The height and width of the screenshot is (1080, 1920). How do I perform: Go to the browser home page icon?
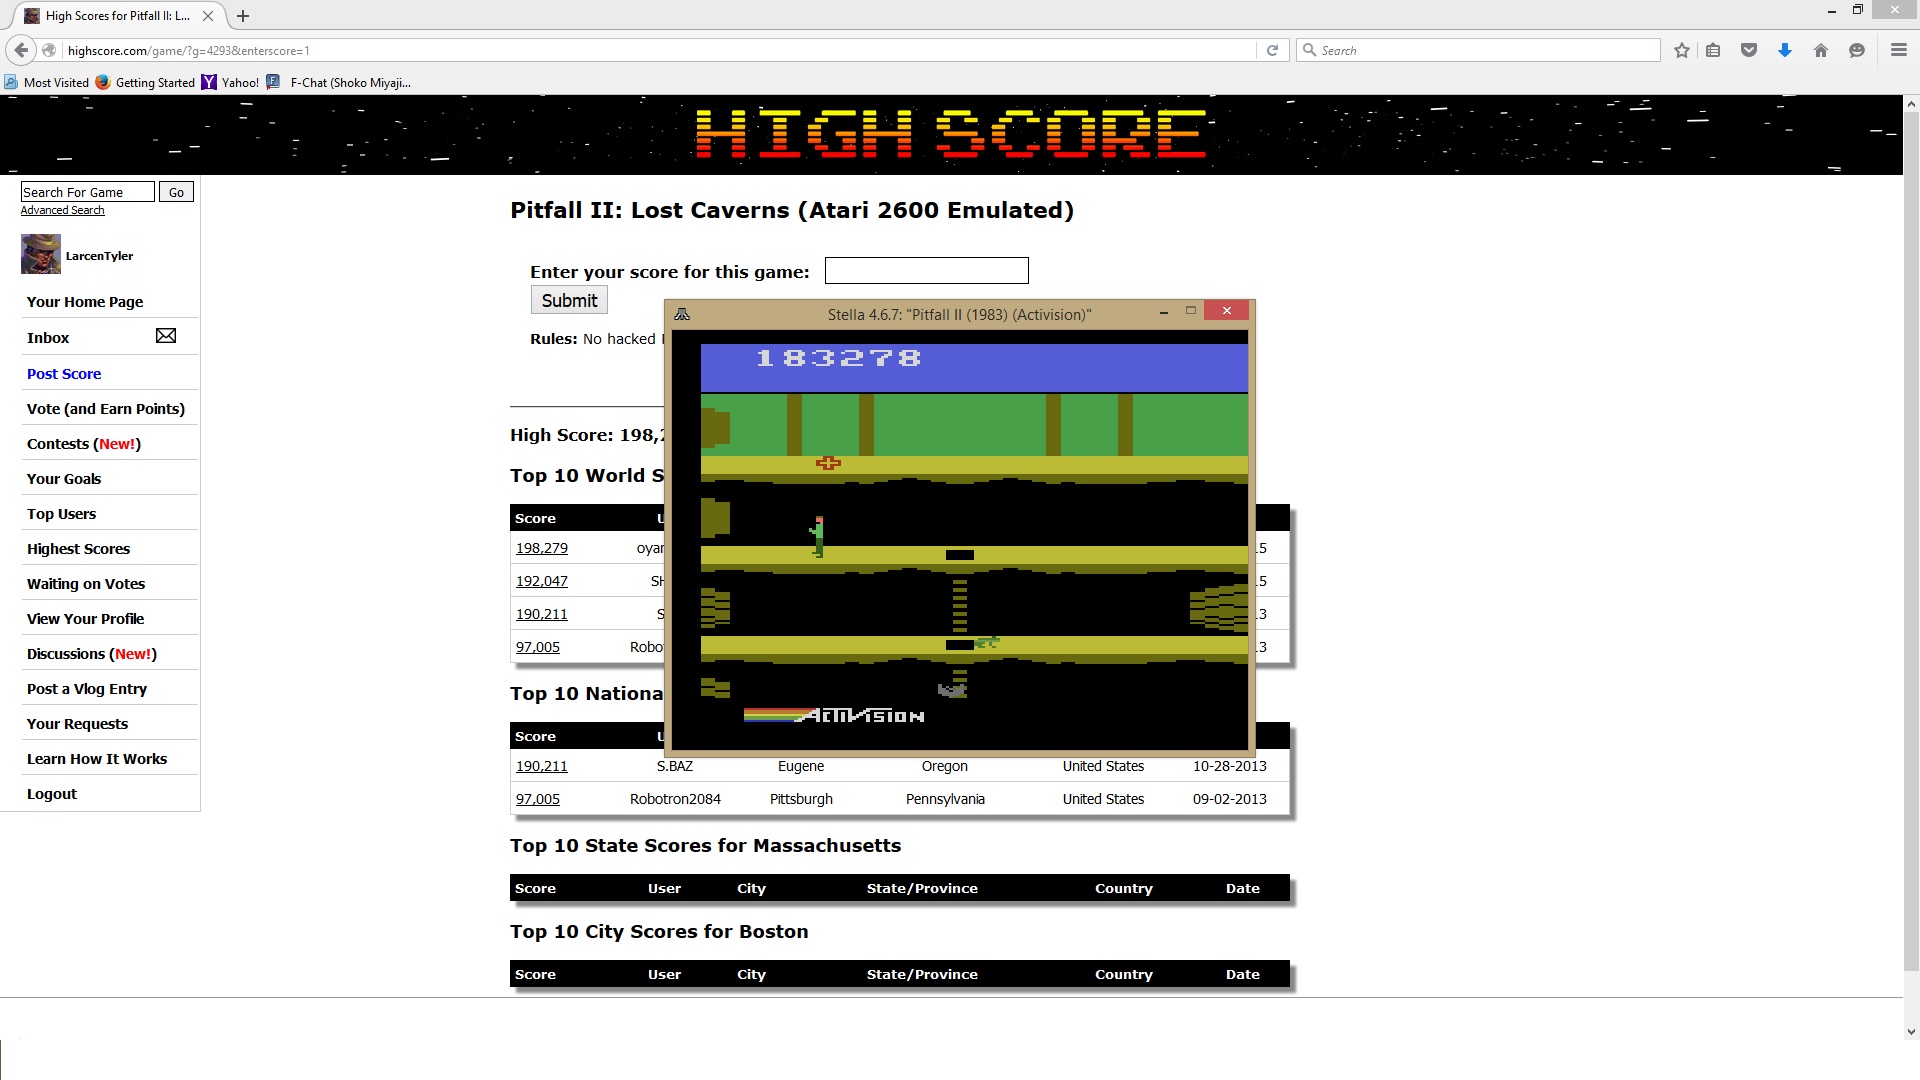[x=1821, y=50]
